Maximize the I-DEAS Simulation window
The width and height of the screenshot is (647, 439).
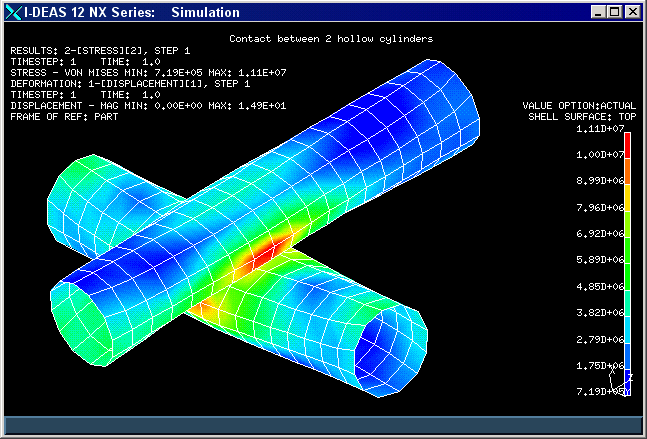[x=614, y=12]
